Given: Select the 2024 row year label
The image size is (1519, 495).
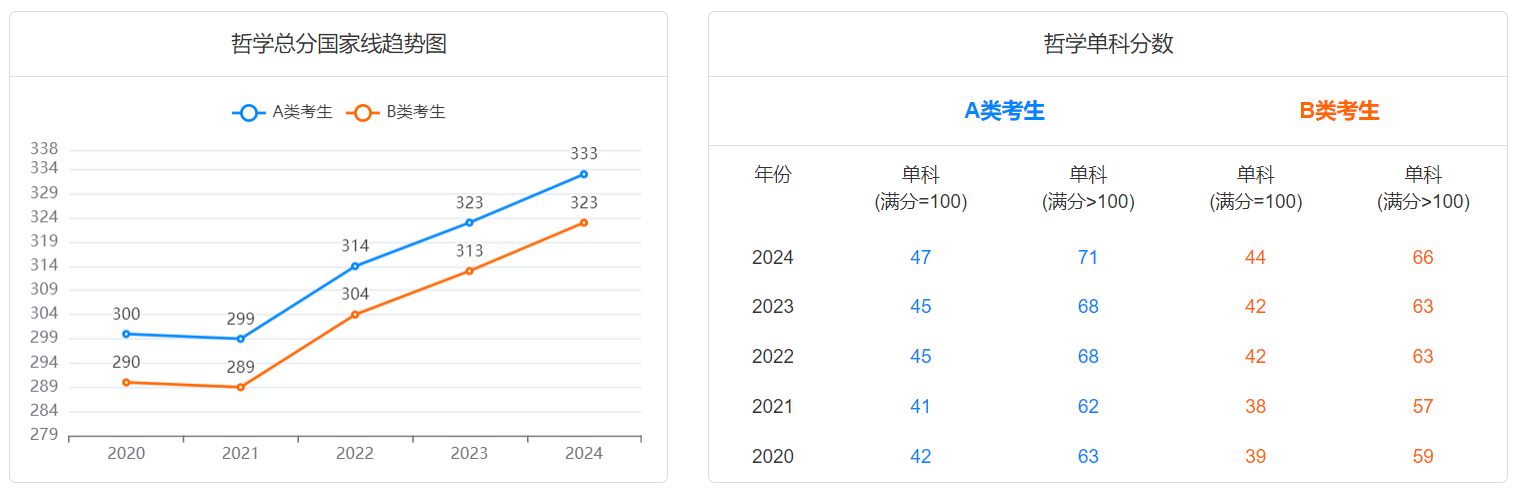Looking at the screenshot, I should pos(772,258).
